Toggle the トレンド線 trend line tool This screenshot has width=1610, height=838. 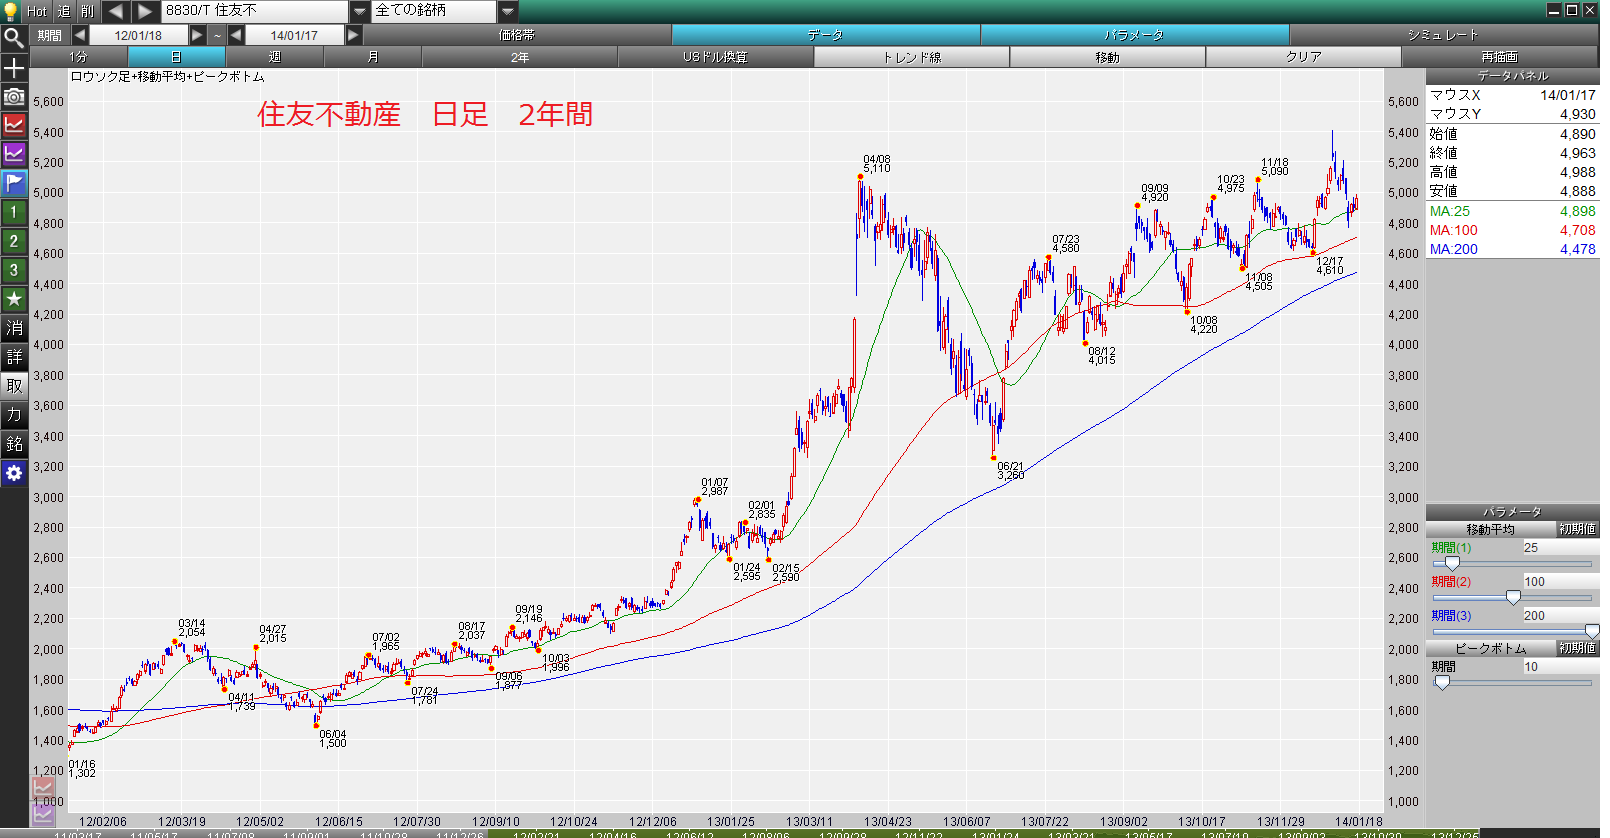(x=912, y=57)
